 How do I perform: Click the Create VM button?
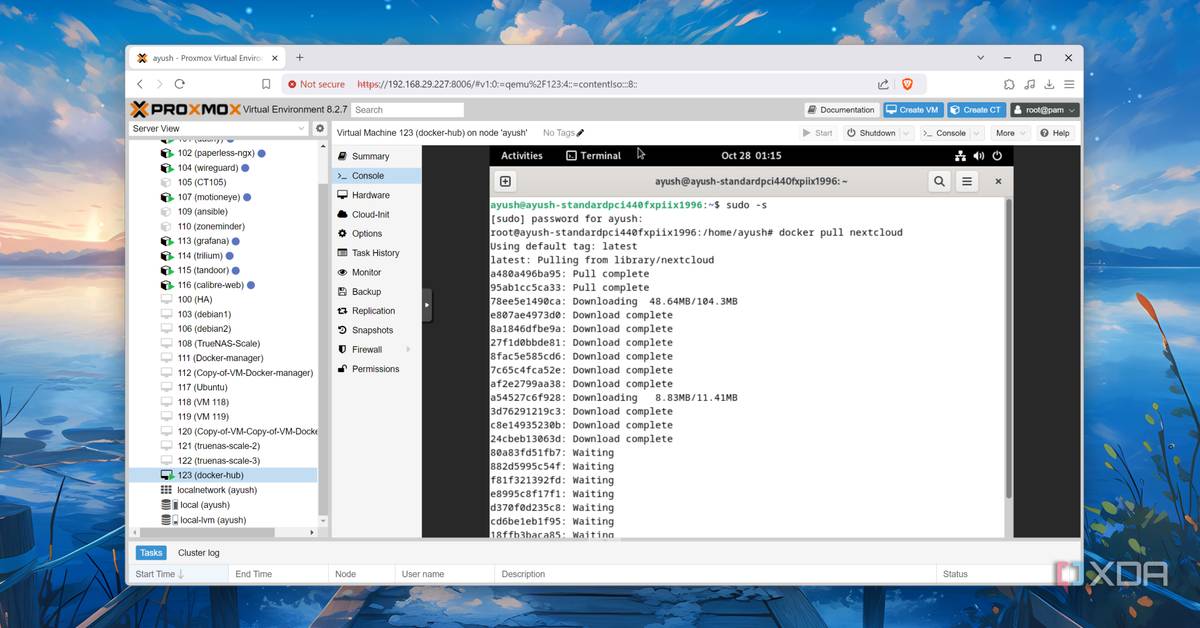point(912,110)
